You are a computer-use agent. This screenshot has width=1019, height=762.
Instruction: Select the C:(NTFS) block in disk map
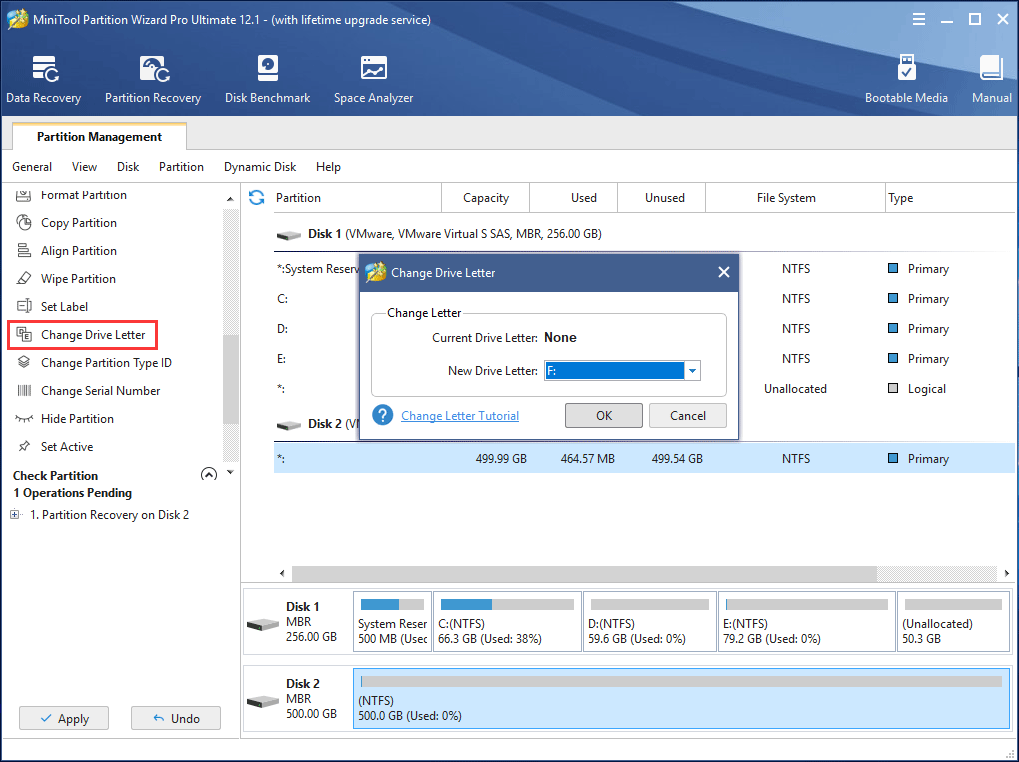pos(507,622)
